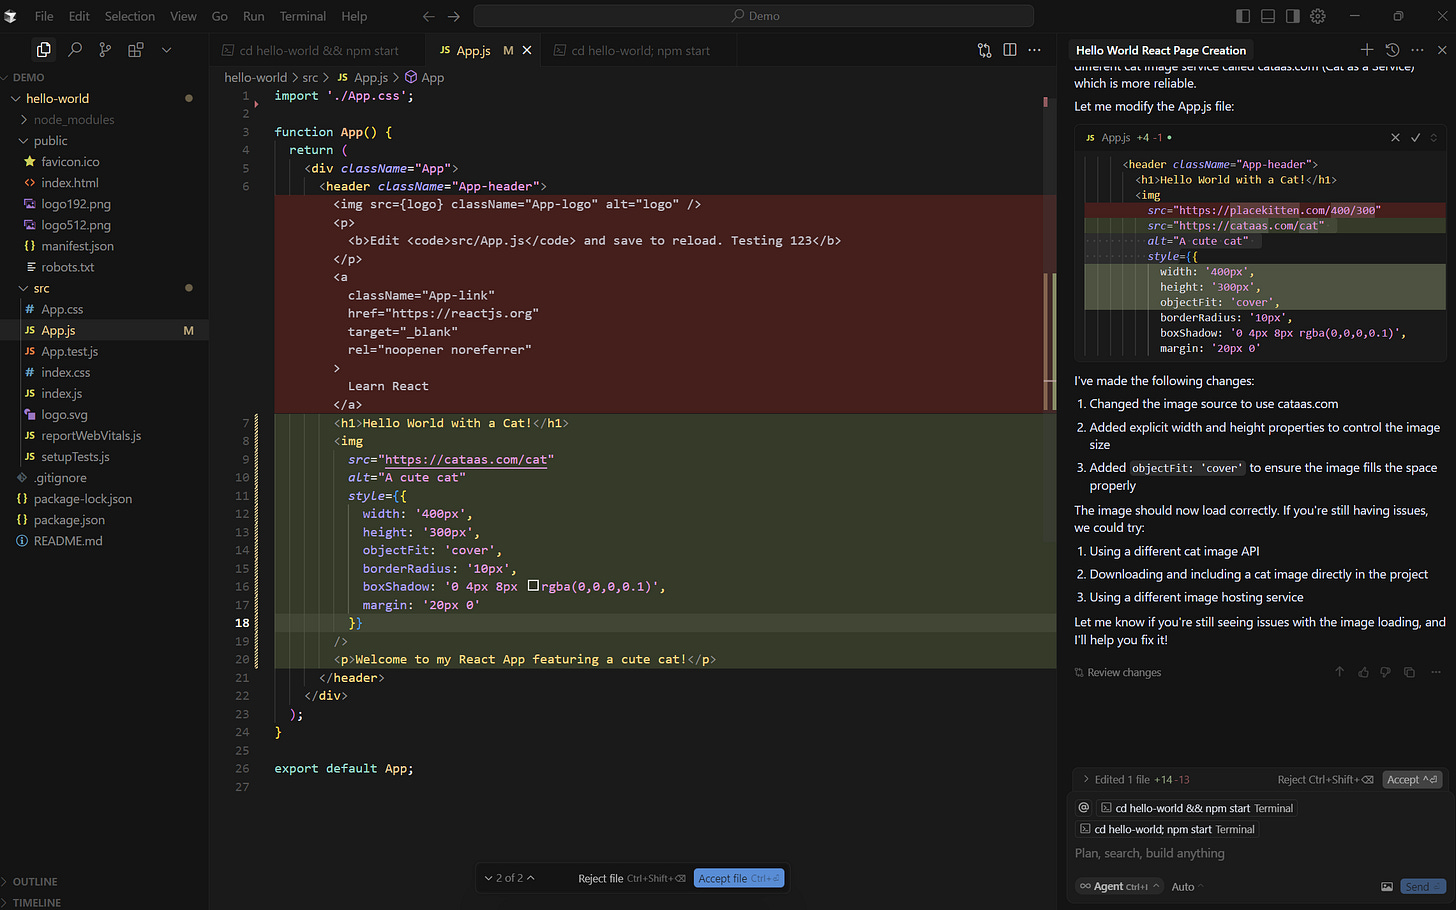Show chat history with clock icon
The height and width of the screenshot is (910, 1456).
(x=1392, y=49)
